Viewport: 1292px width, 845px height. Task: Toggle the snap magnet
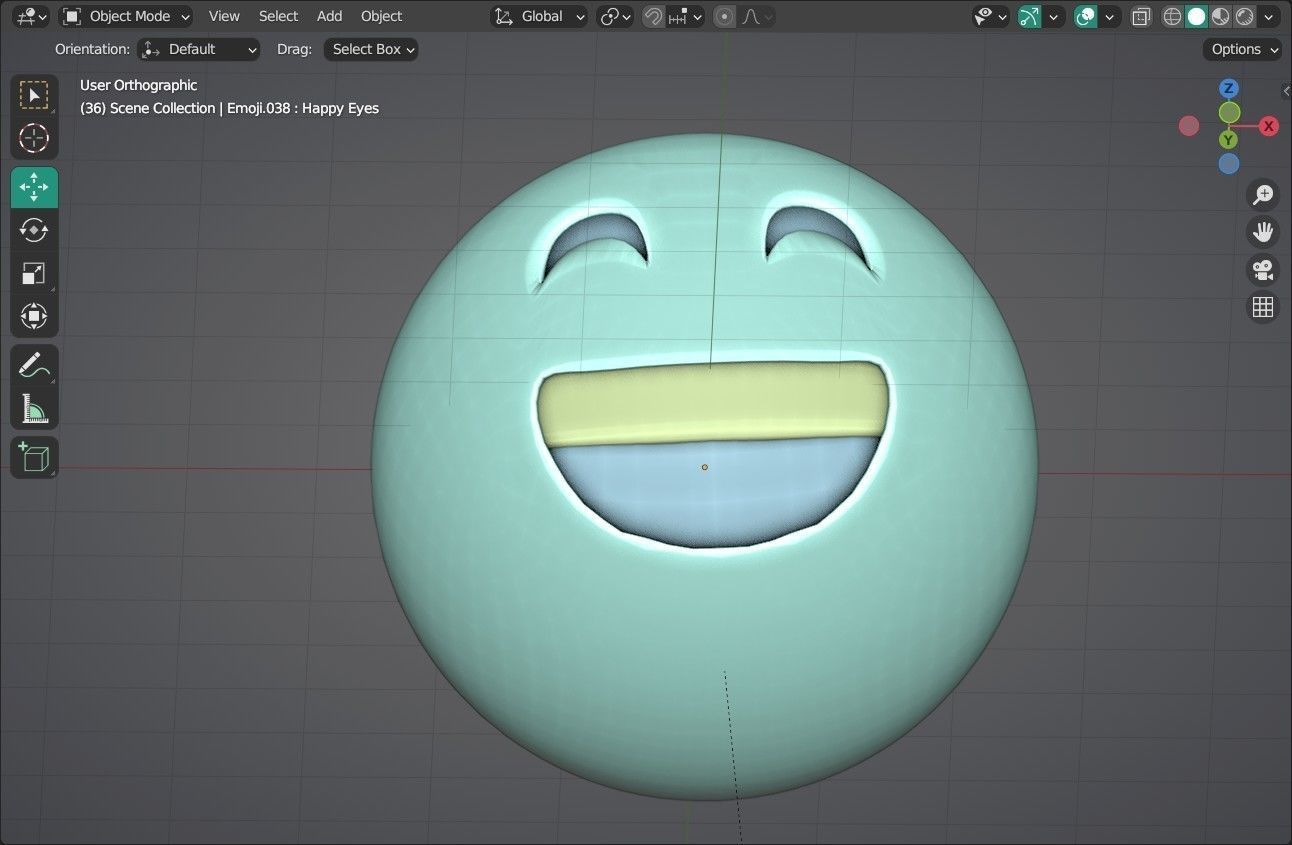point(654,16)
